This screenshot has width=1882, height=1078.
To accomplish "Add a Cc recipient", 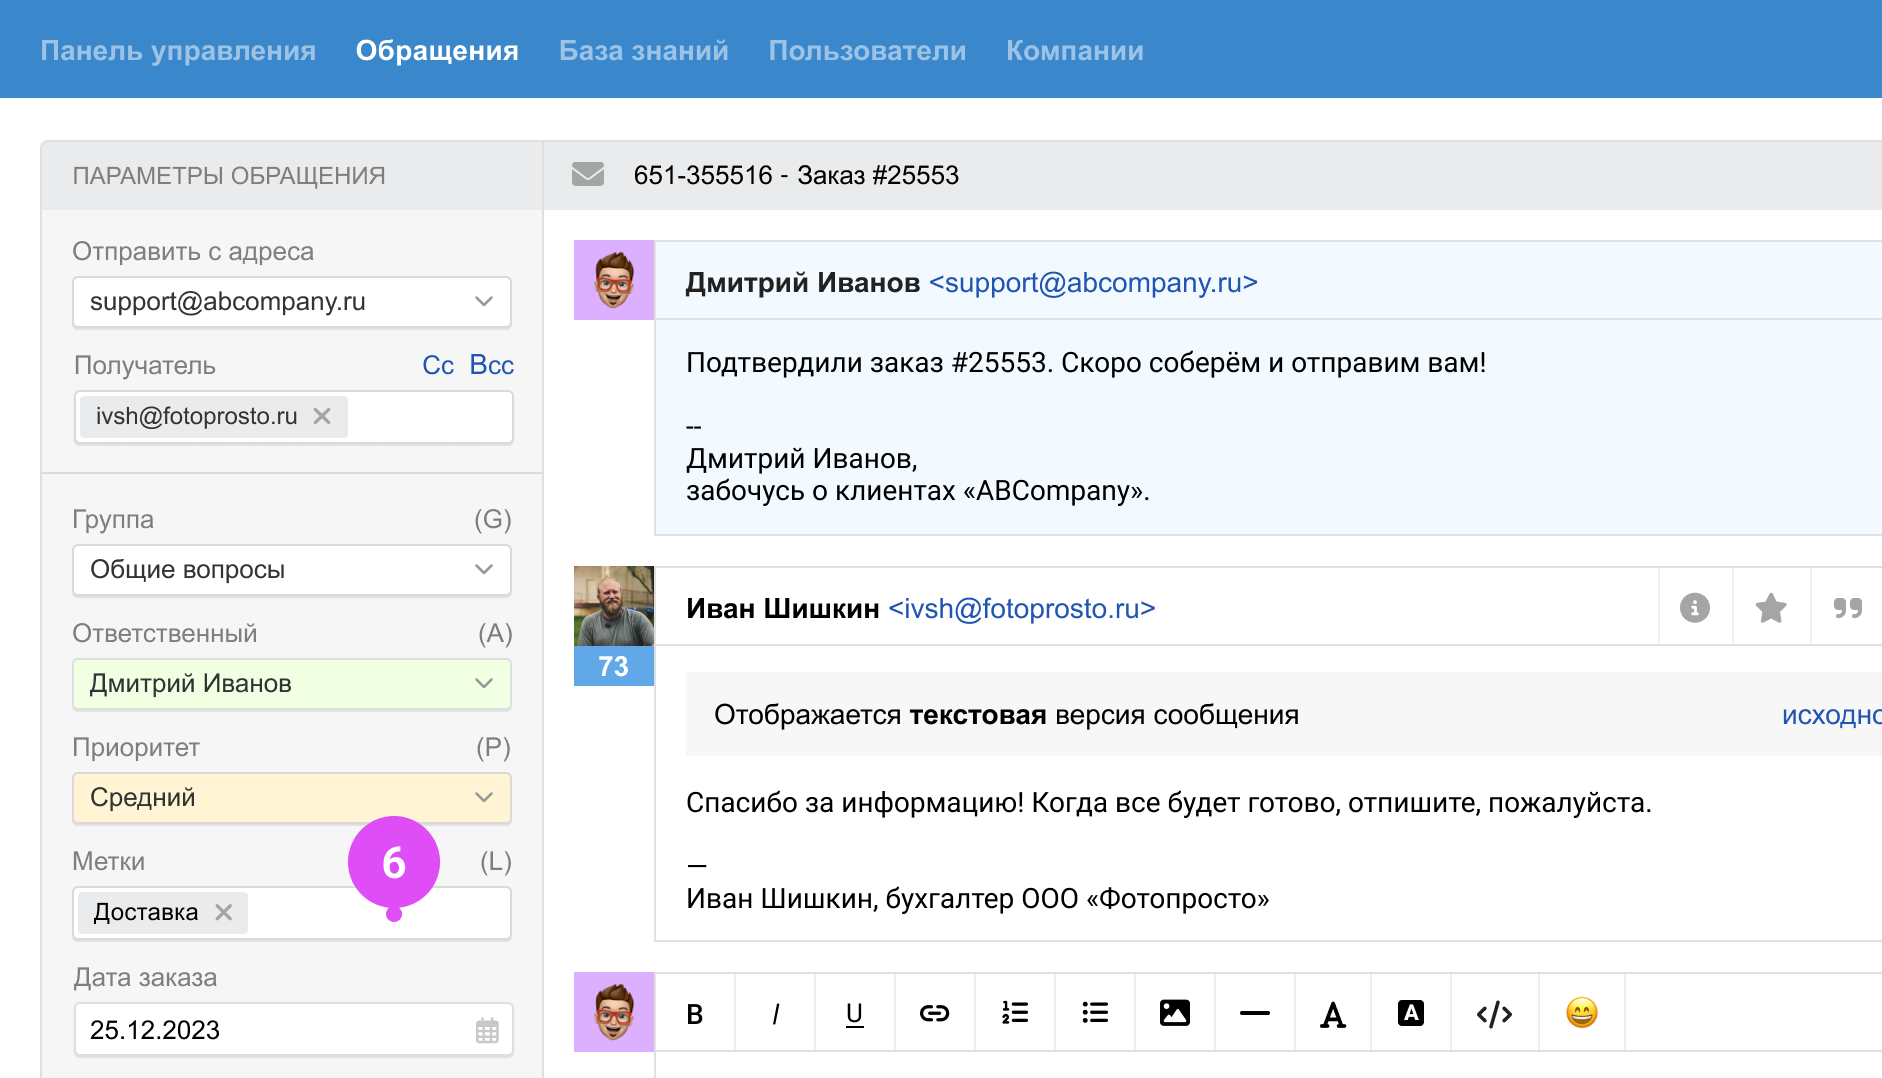I will pyautogui.click(x=438, y=365).
